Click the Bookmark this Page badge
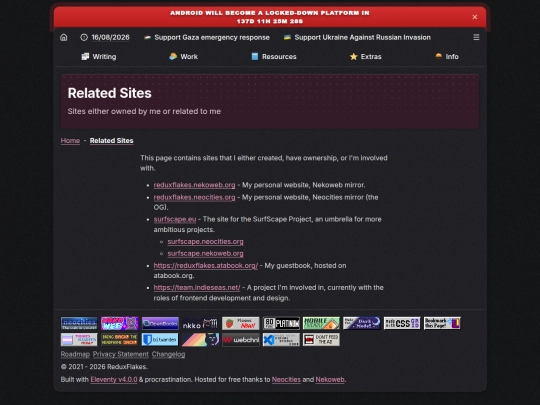This screenshot has height=405, width=540. click(443, 323)
